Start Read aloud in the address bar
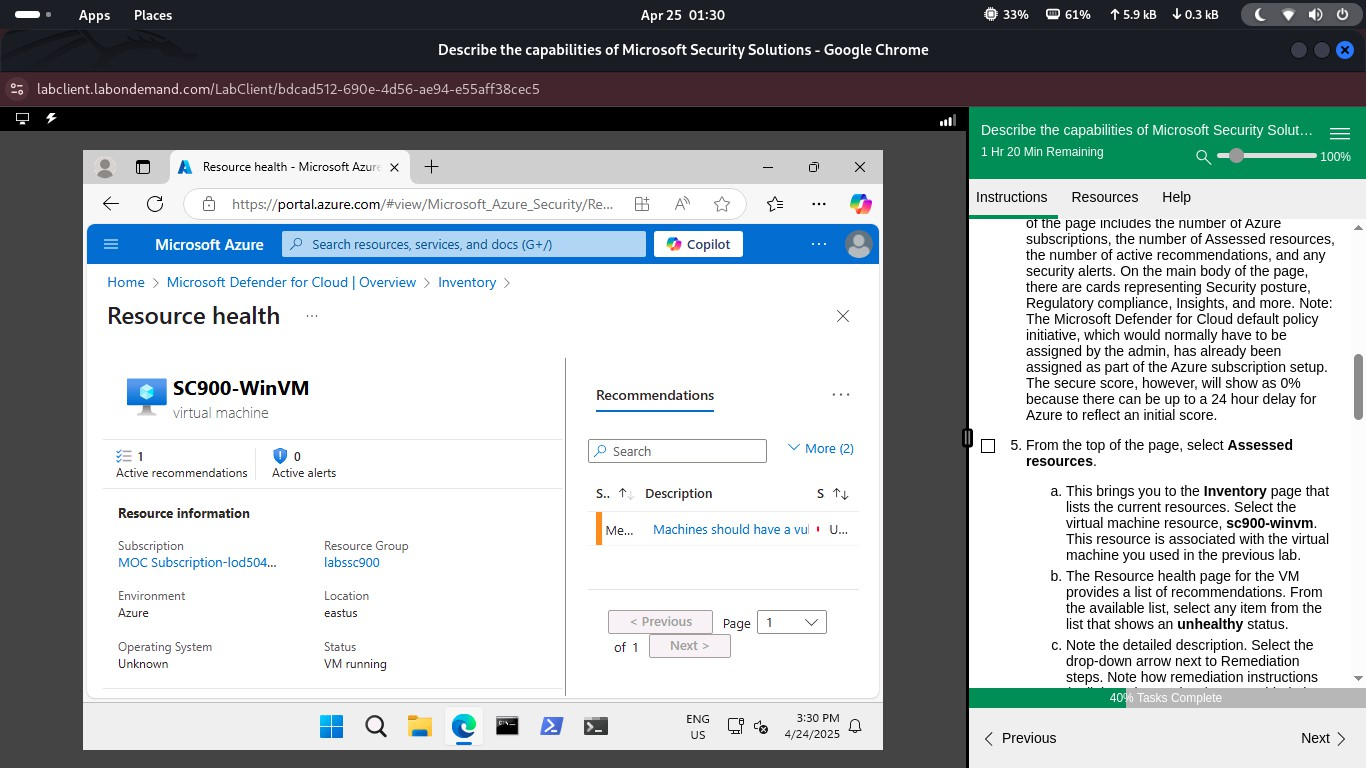Viewport: 1366px width, 768px height. click(x=681, y=203)
